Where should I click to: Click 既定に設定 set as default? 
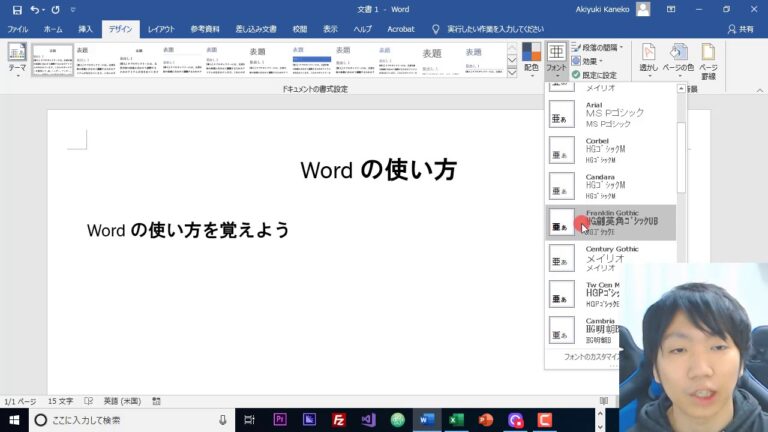pos(594,75)
